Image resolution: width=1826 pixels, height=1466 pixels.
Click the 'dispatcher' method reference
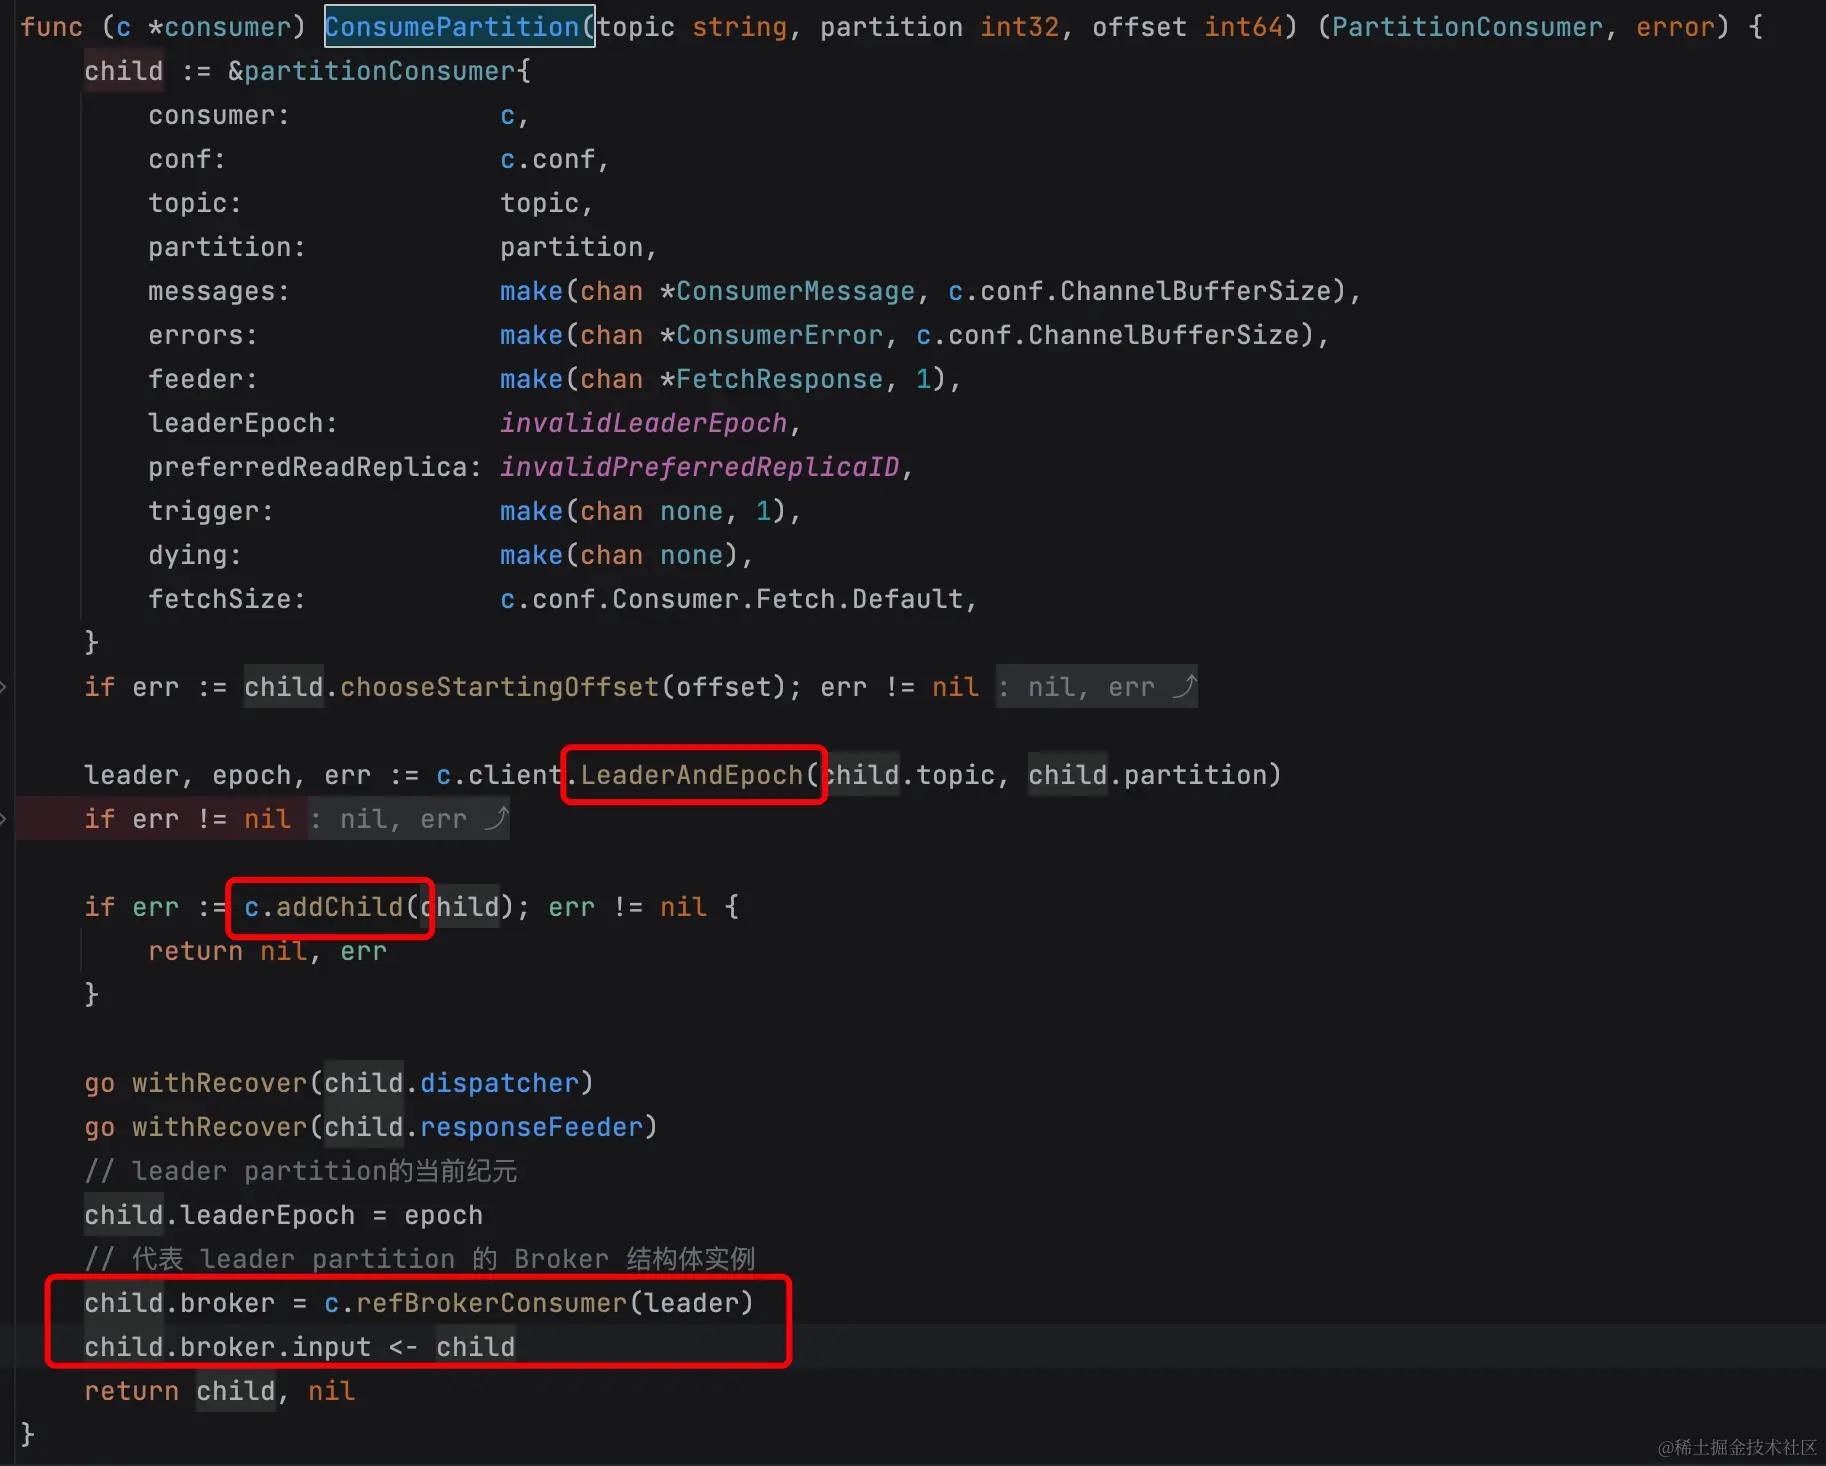[x=499, y=1083]
